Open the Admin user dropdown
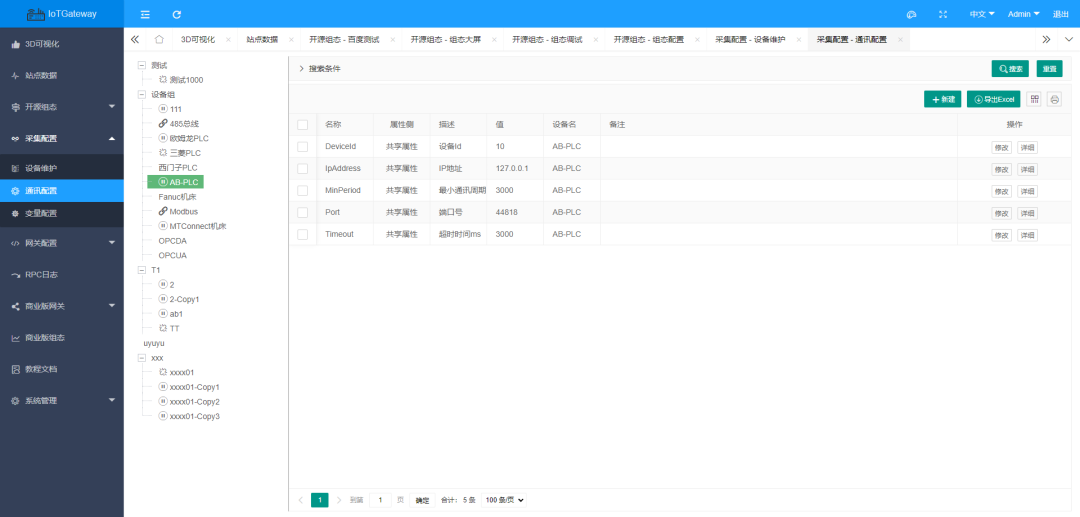 (1023, 14)
